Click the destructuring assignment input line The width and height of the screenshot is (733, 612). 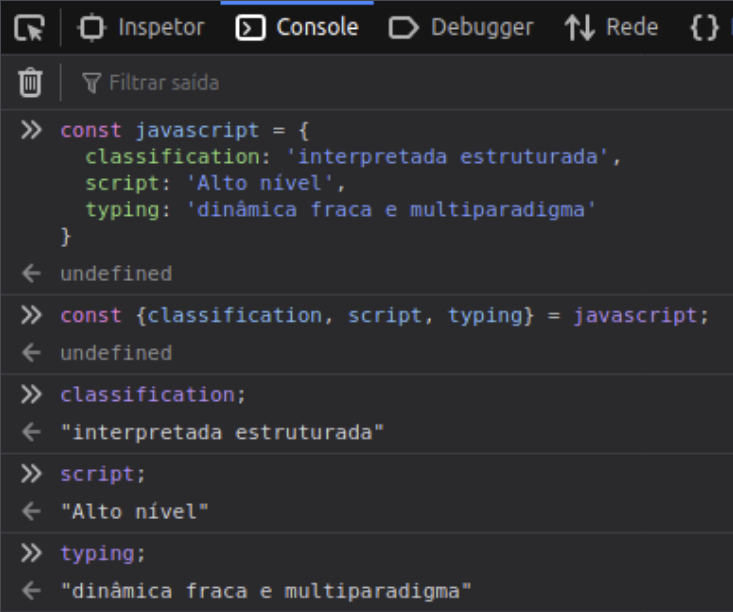tap(384, 316)
